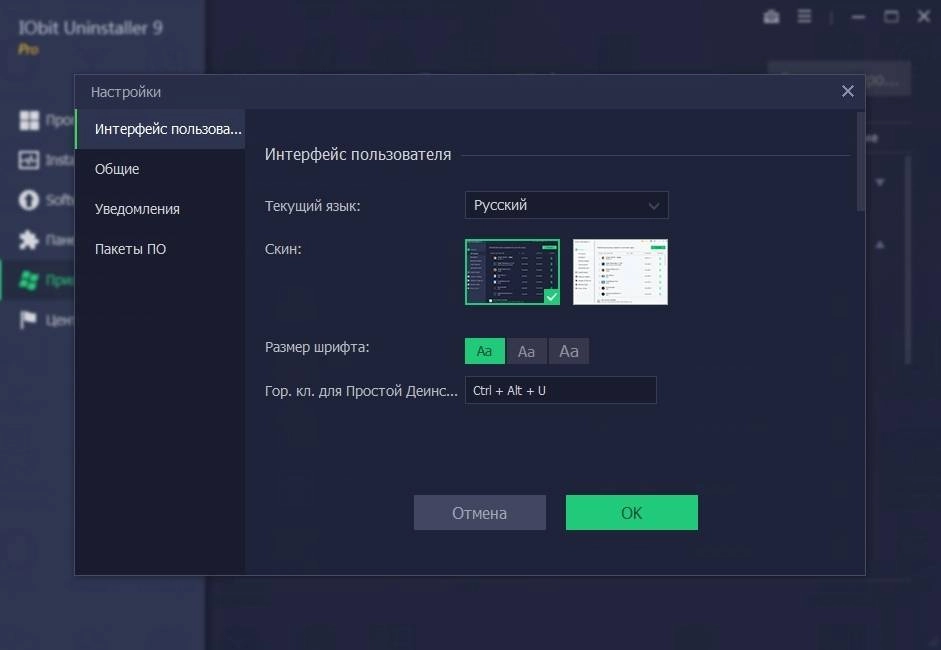Viewport: 941px width, 650px height.
Task: Click the checked green mark on dark skin
Action: (x=552, y=296)
